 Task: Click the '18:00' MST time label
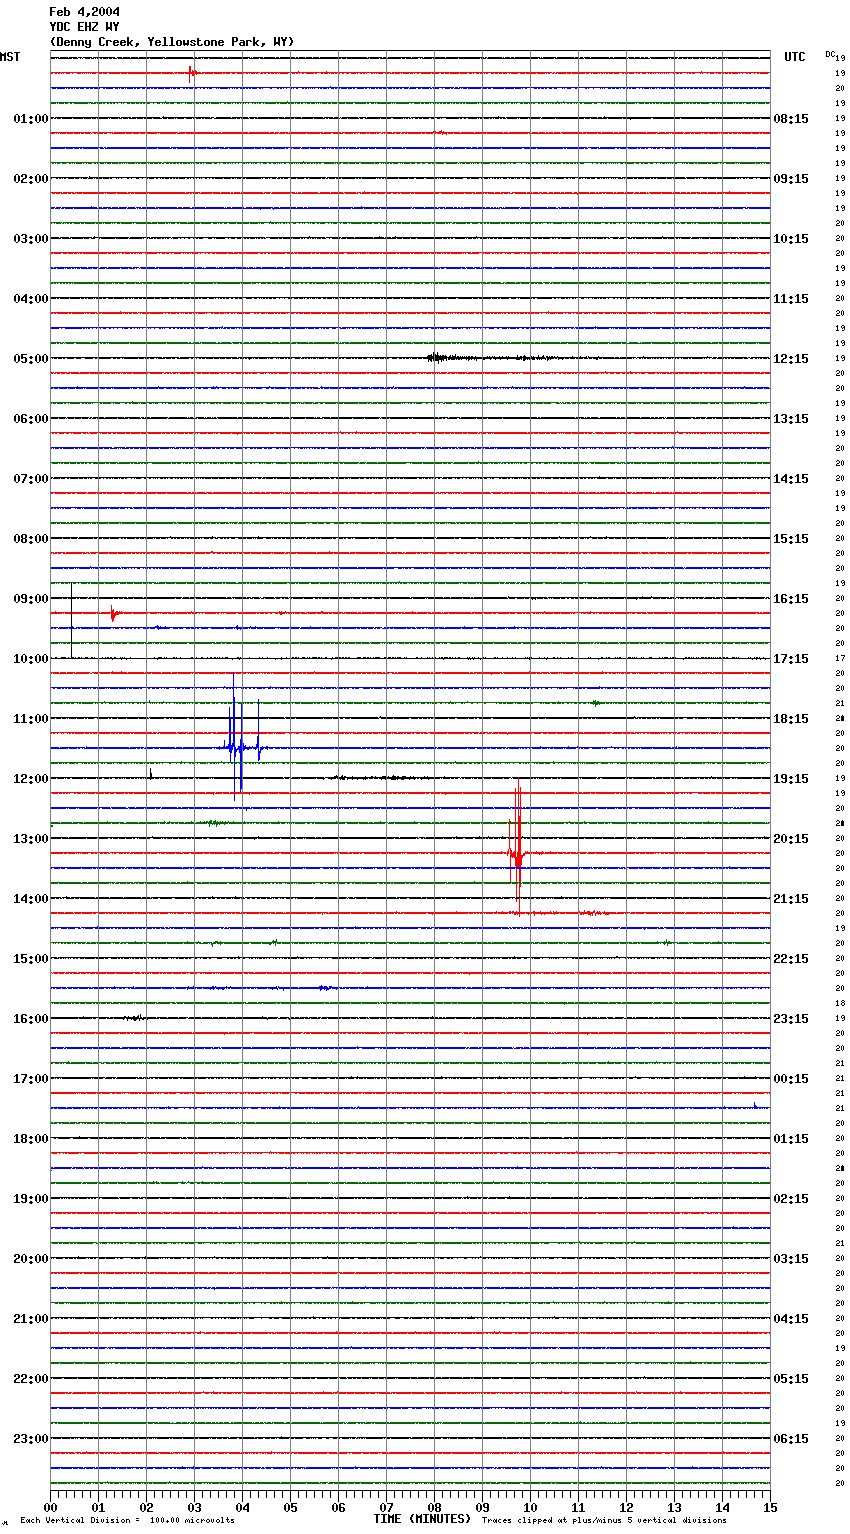coord(31,1139)
